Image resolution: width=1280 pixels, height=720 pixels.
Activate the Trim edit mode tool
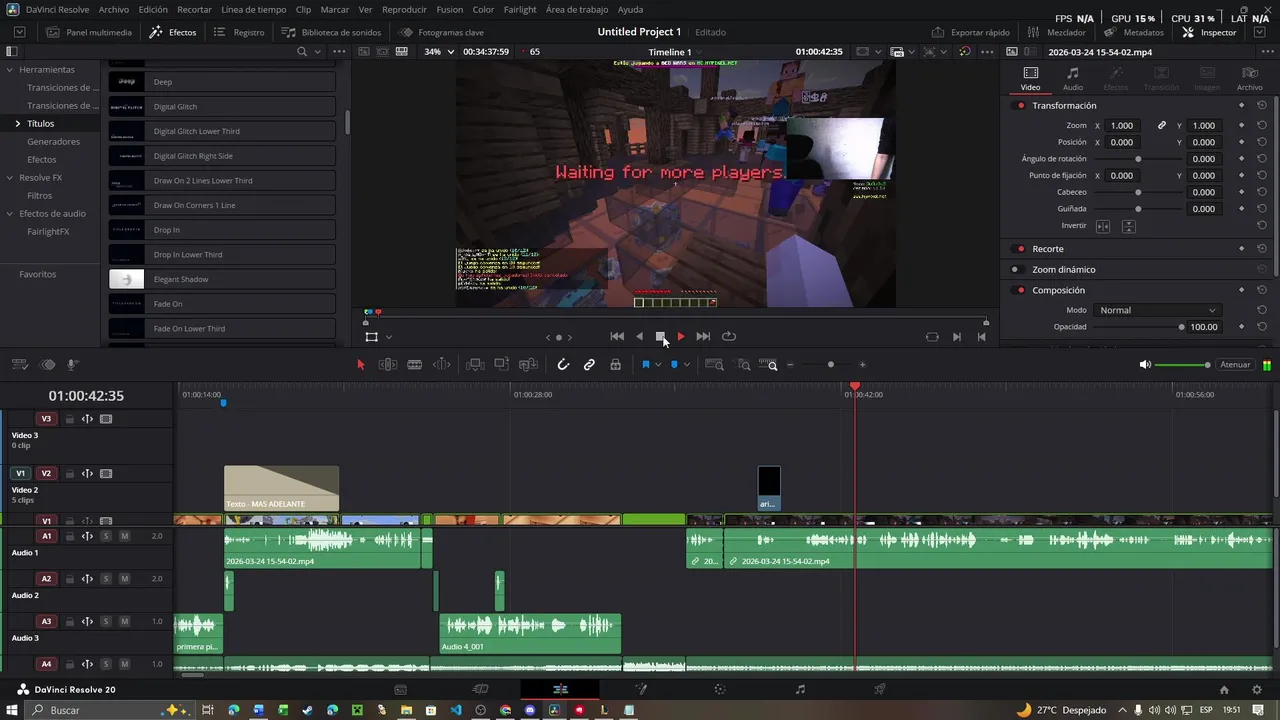point(387,365)
